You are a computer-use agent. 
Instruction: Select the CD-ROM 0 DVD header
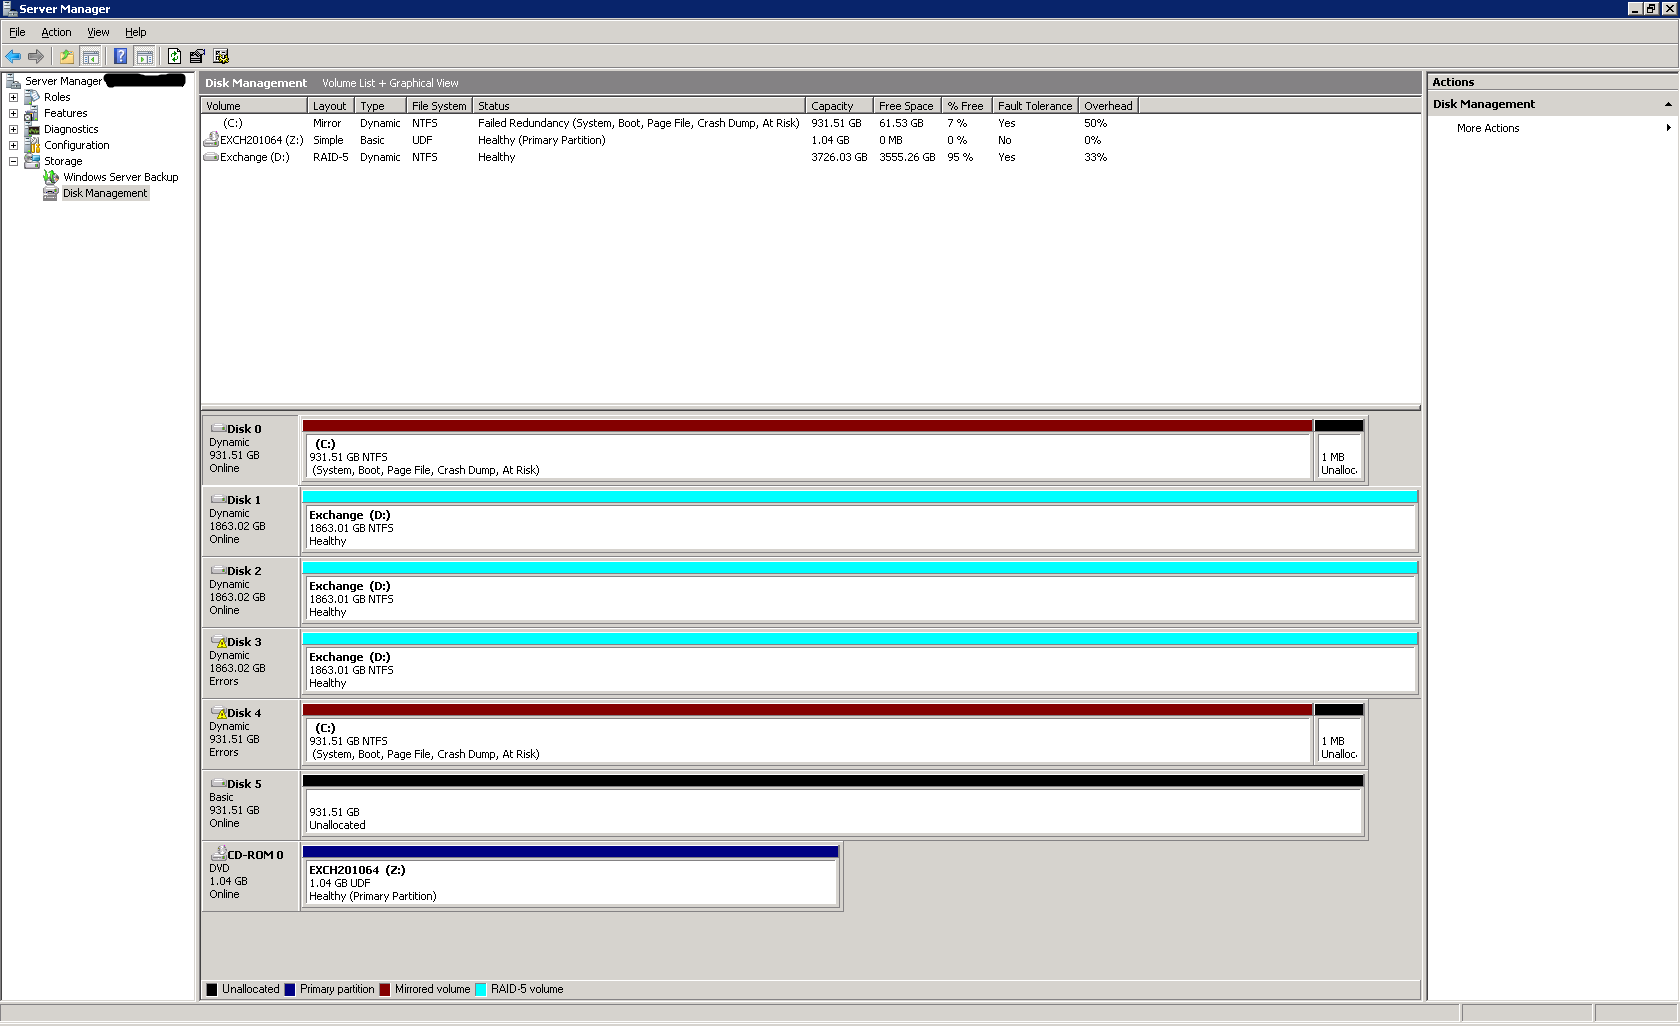pos(250,875)
